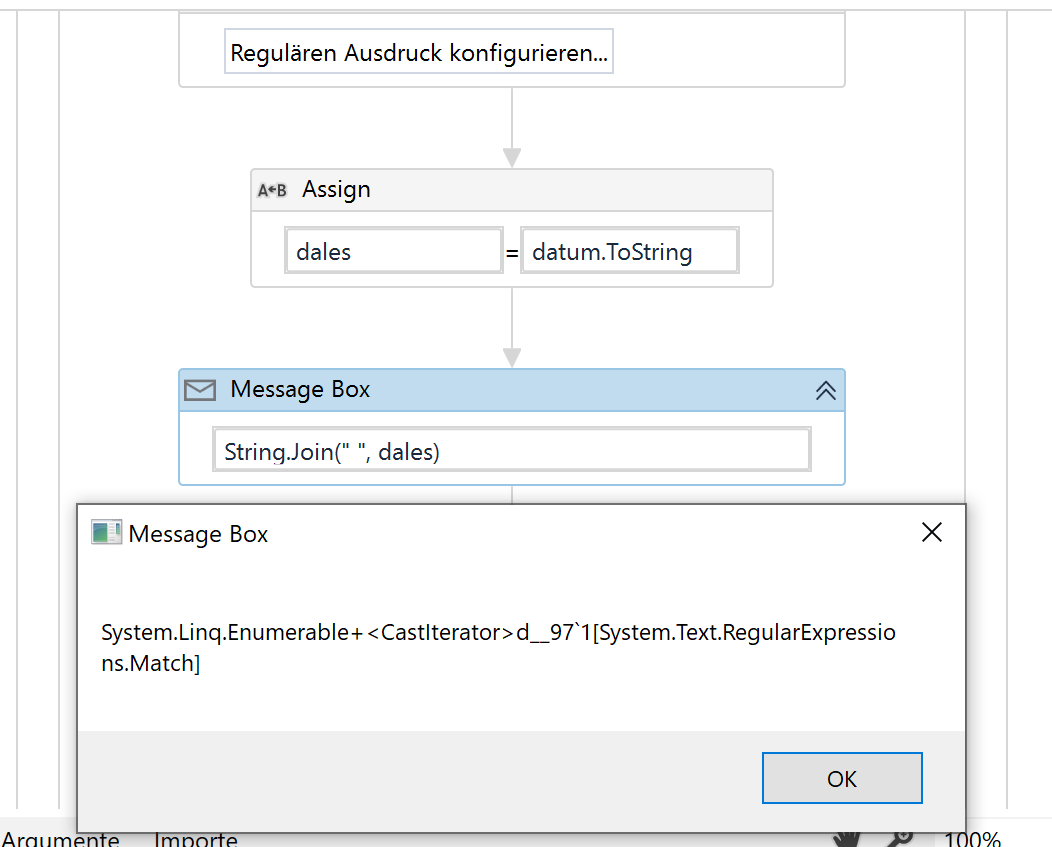Click the 100% zoom level indicator
Image resolution: width=1052 pixels, height=847 pixels.
(973, 841)
